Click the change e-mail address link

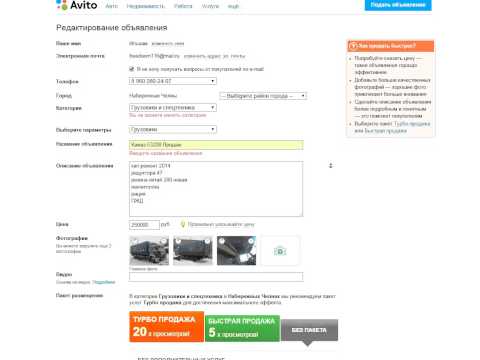point(214,56)
